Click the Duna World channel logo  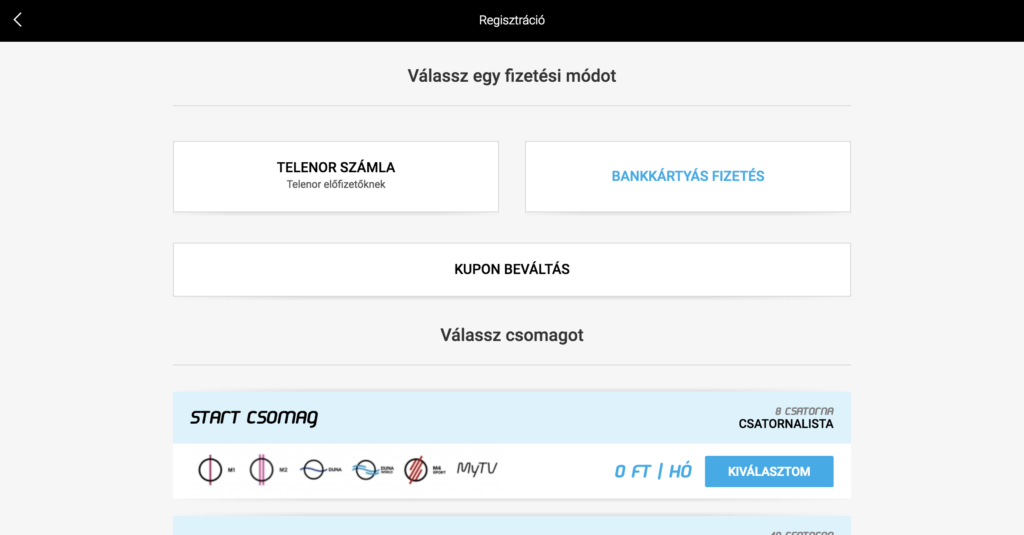tap(373, 470)
